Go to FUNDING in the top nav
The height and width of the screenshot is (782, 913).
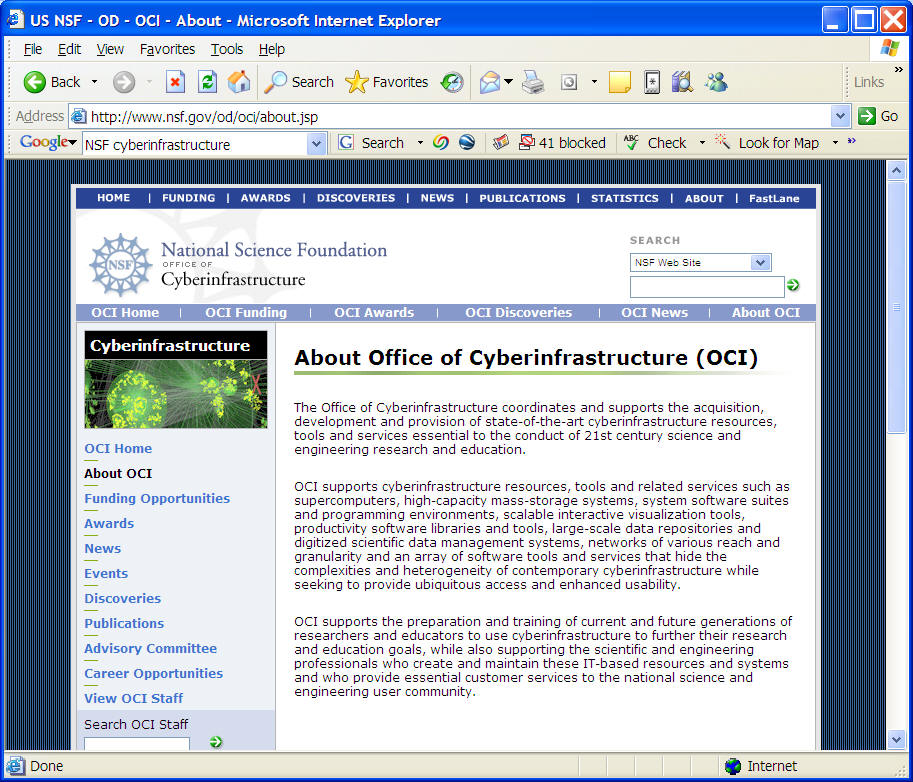click(x=189, y=198)
